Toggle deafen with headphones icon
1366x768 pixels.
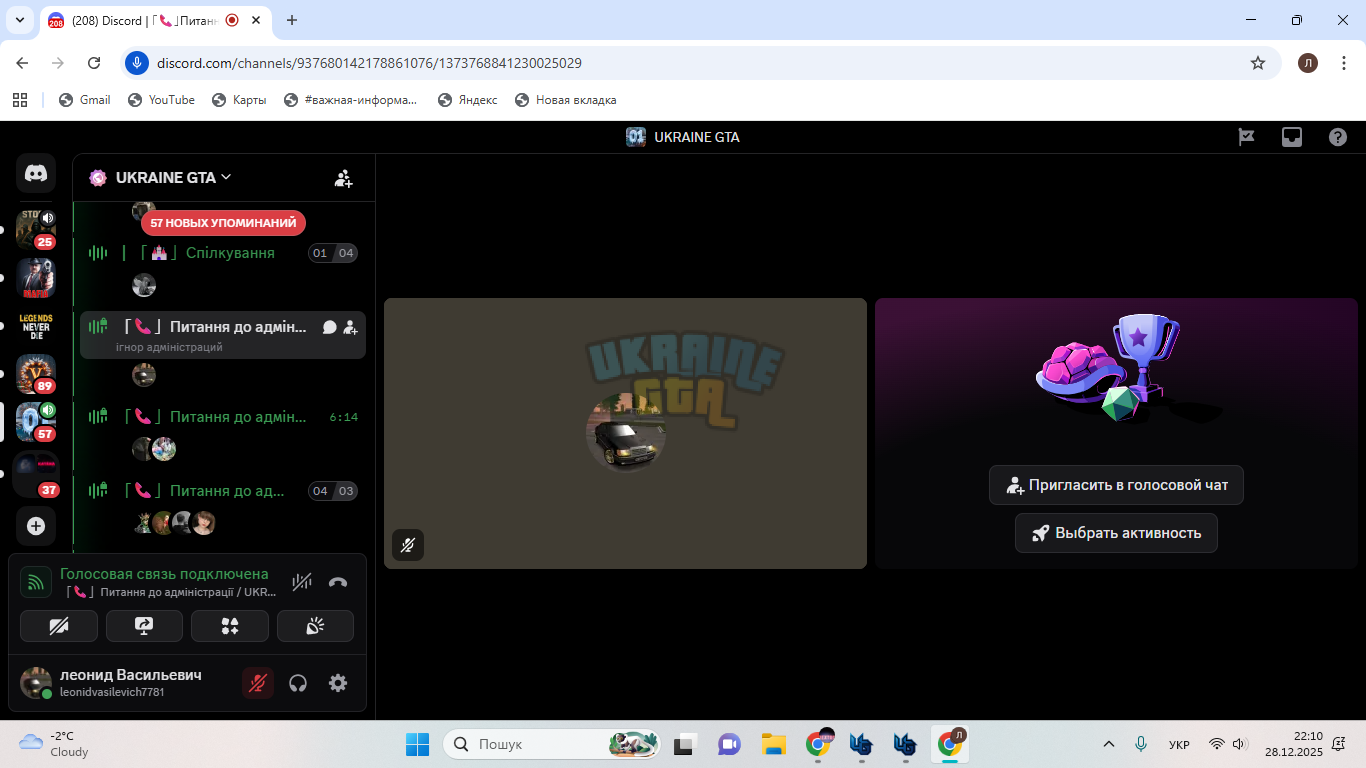coord(297,683)
